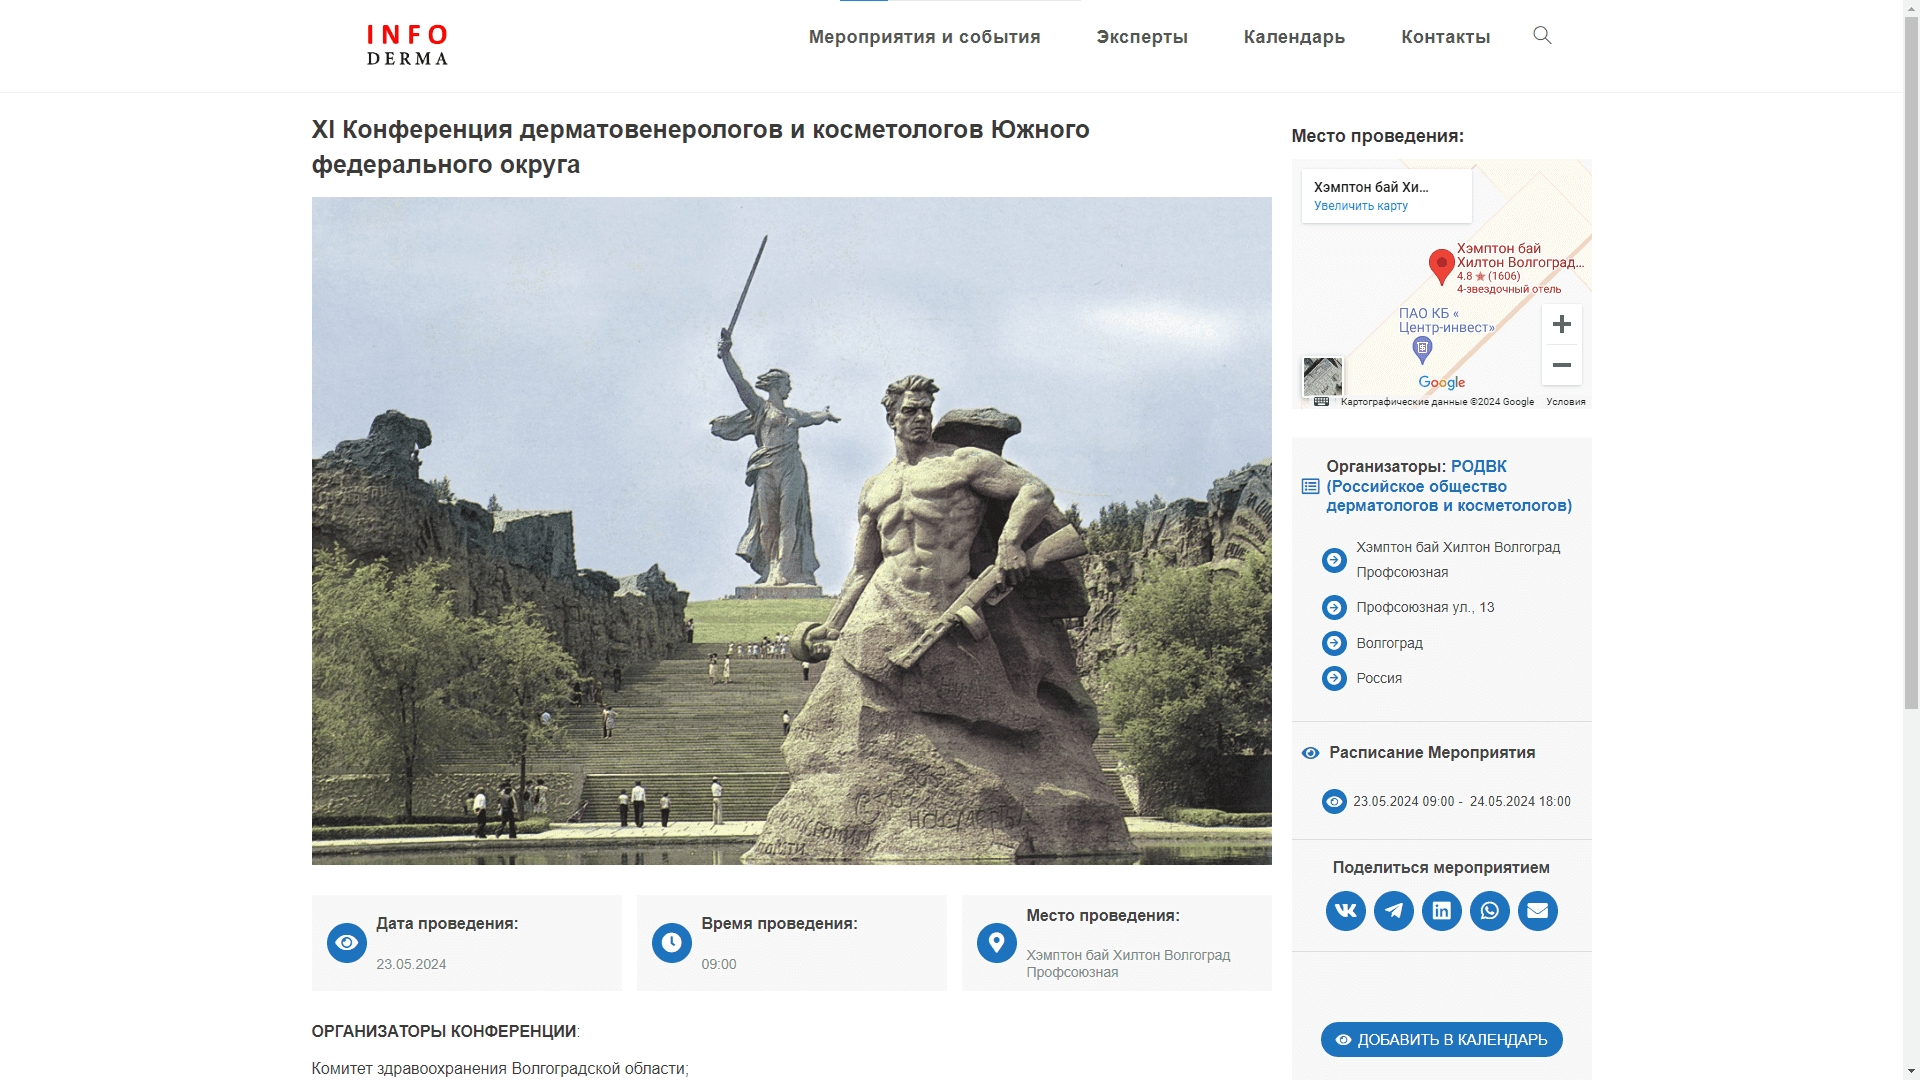The width and height of the screenshot is (1920, 1080).
Task: Go to the Календарь page
Action: pyautogui.click(x=1294, y=37)
